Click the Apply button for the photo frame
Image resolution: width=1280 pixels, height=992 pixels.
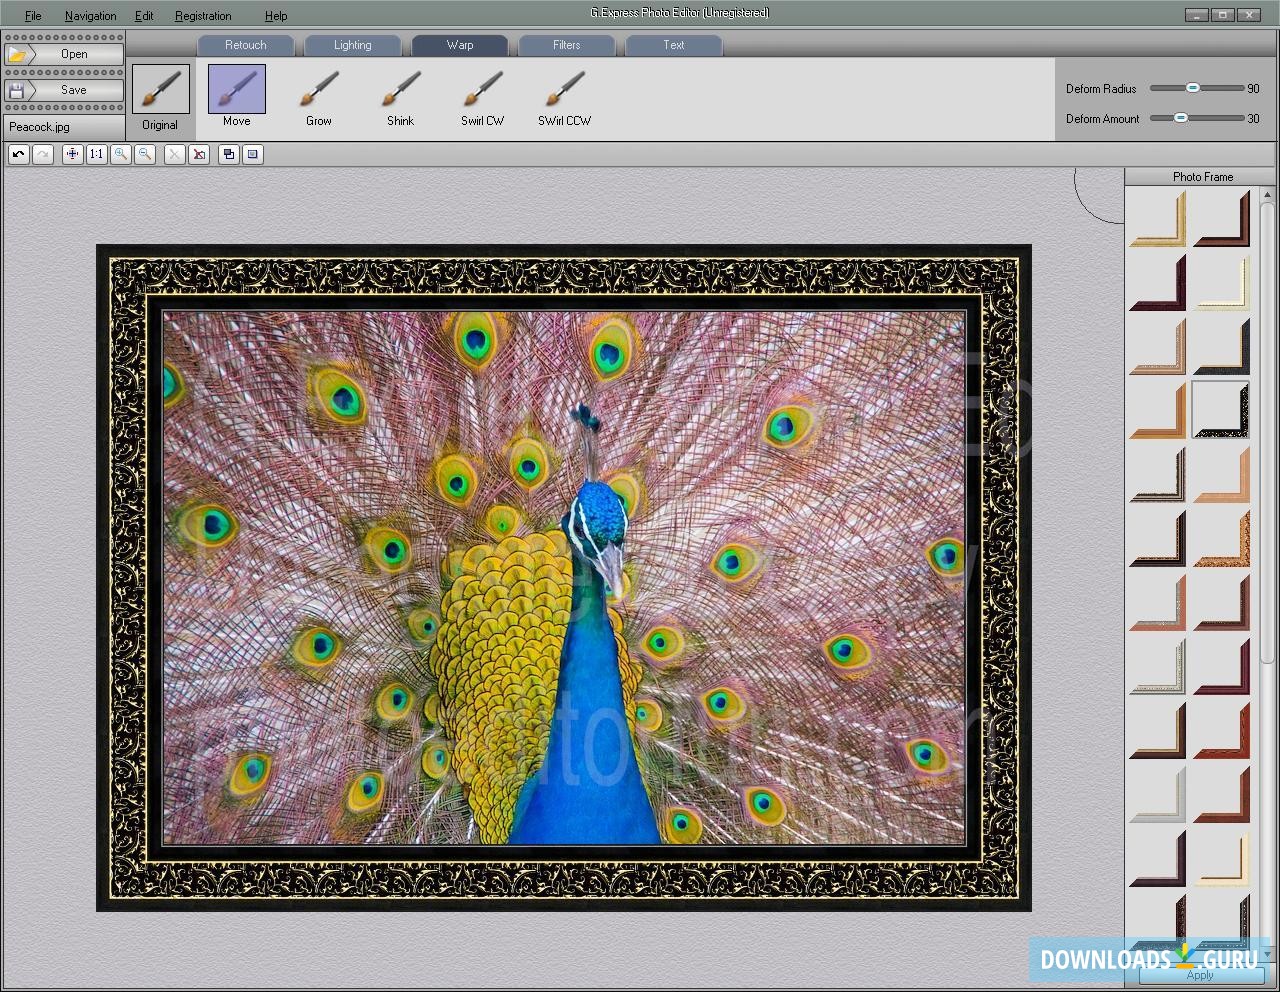click(1199, 975)
